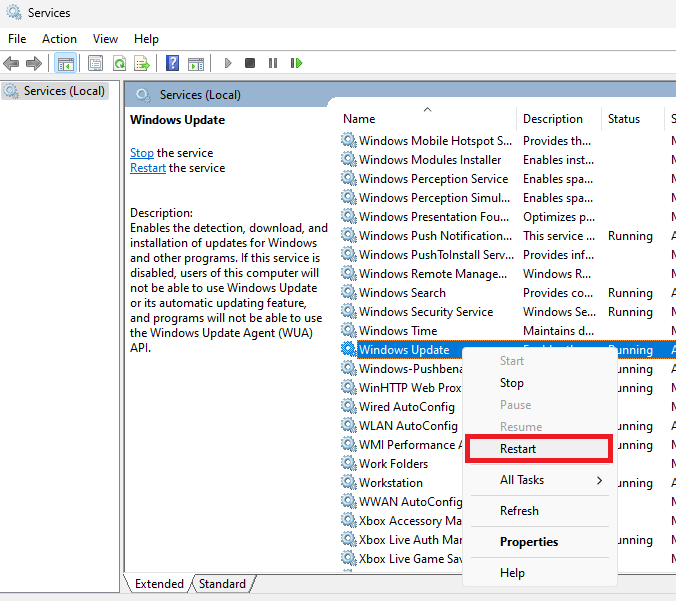Click the Stop the service link

coord(141,153)
